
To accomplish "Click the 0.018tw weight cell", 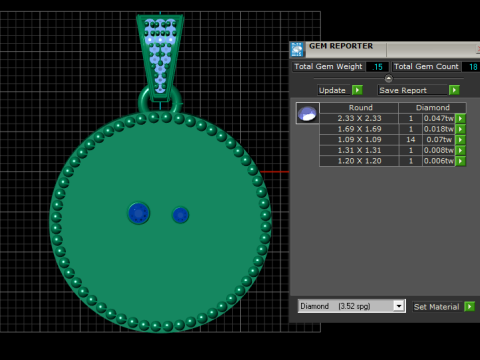I will (439, 129).
